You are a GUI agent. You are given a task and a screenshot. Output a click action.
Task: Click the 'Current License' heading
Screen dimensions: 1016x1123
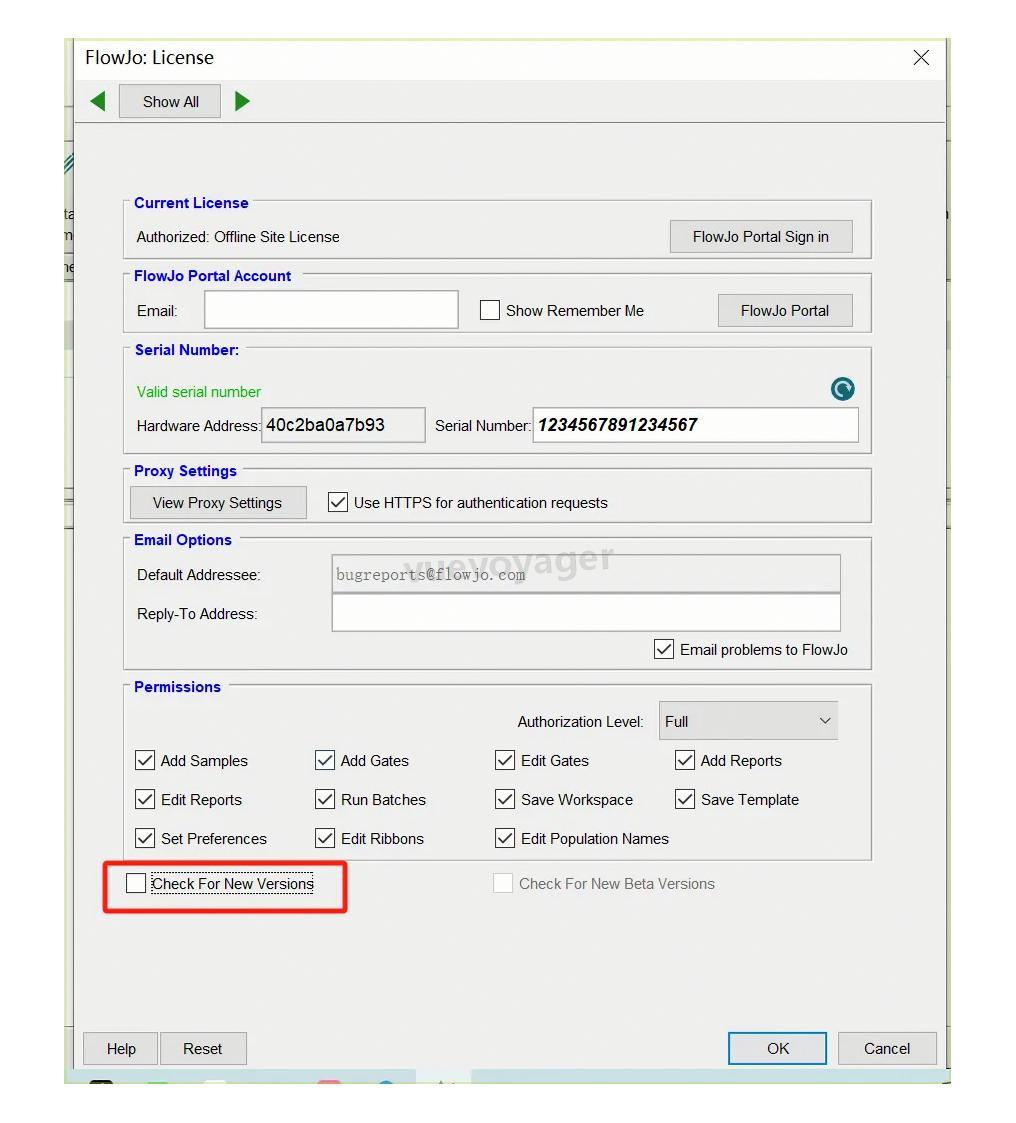(191, 203)
